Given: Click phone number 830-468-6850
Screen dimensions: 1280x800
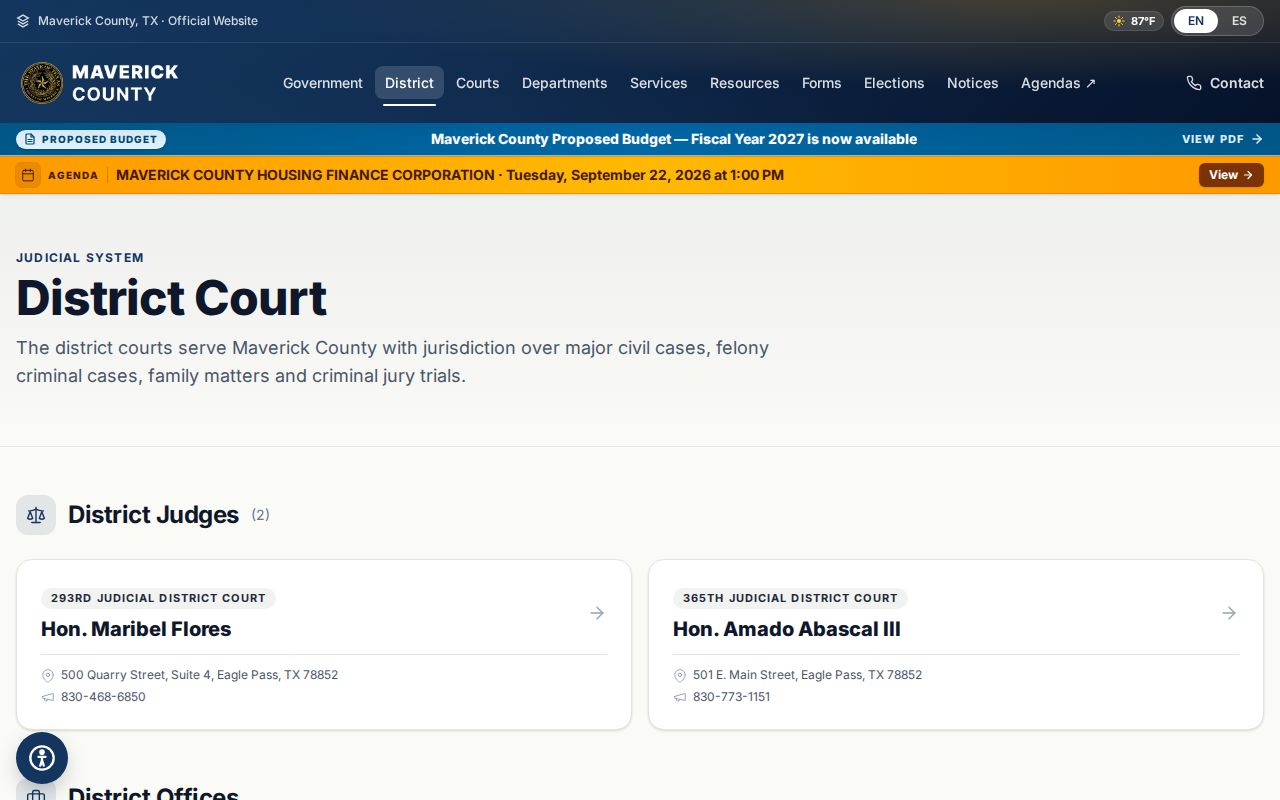Looking at the screenshot, I should pos(103,697).
